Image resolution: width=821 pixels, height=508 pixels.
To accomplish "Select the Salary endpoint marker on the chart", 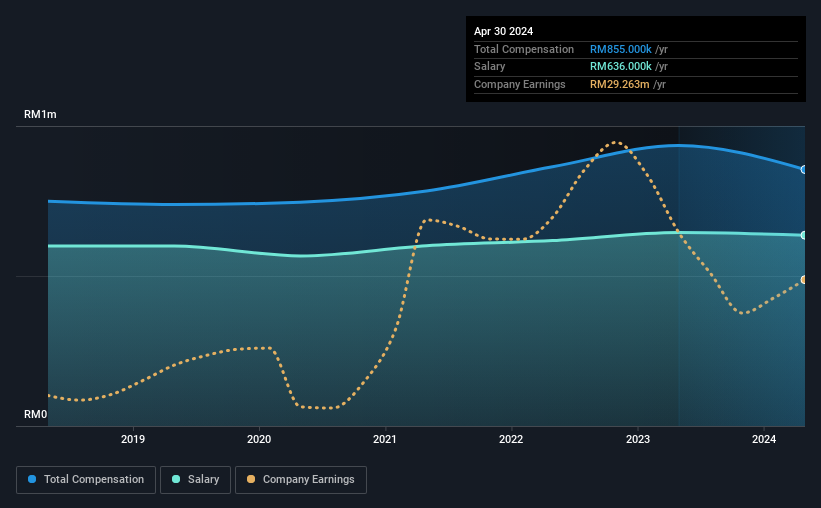I will coord(804,236).
